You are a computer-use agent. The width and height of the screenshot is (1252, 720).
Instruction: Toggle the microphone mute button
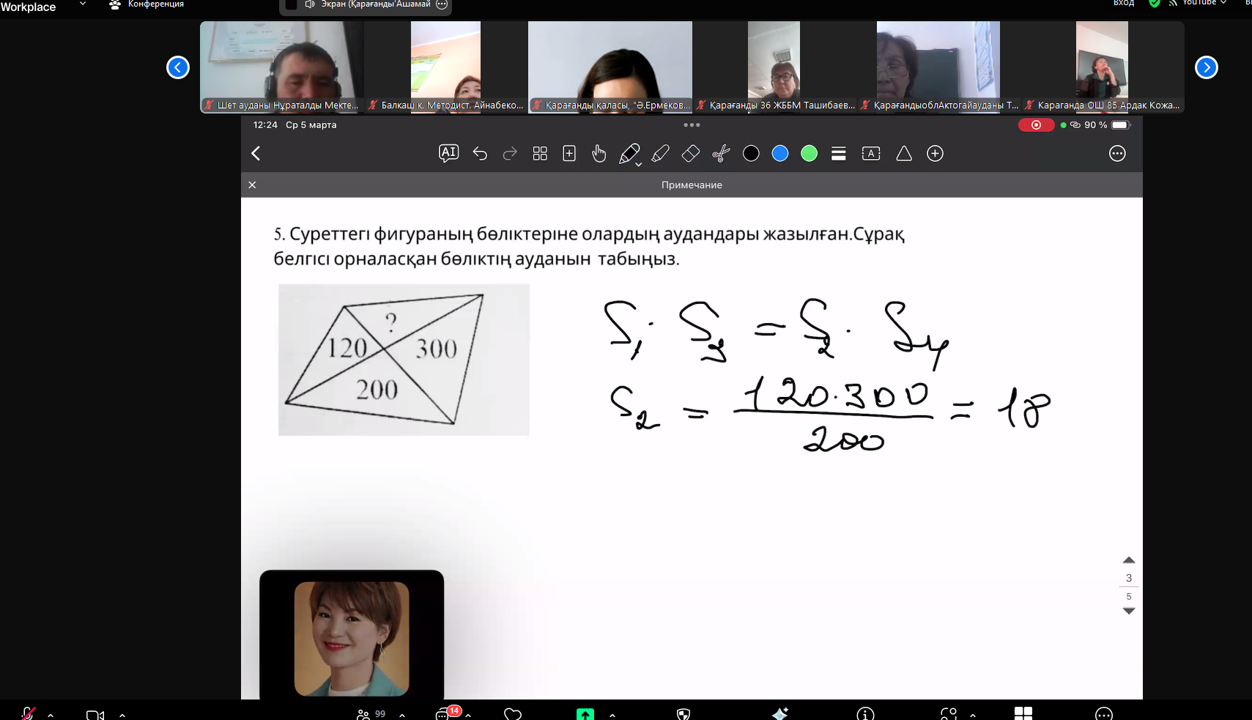pos(28,713)
